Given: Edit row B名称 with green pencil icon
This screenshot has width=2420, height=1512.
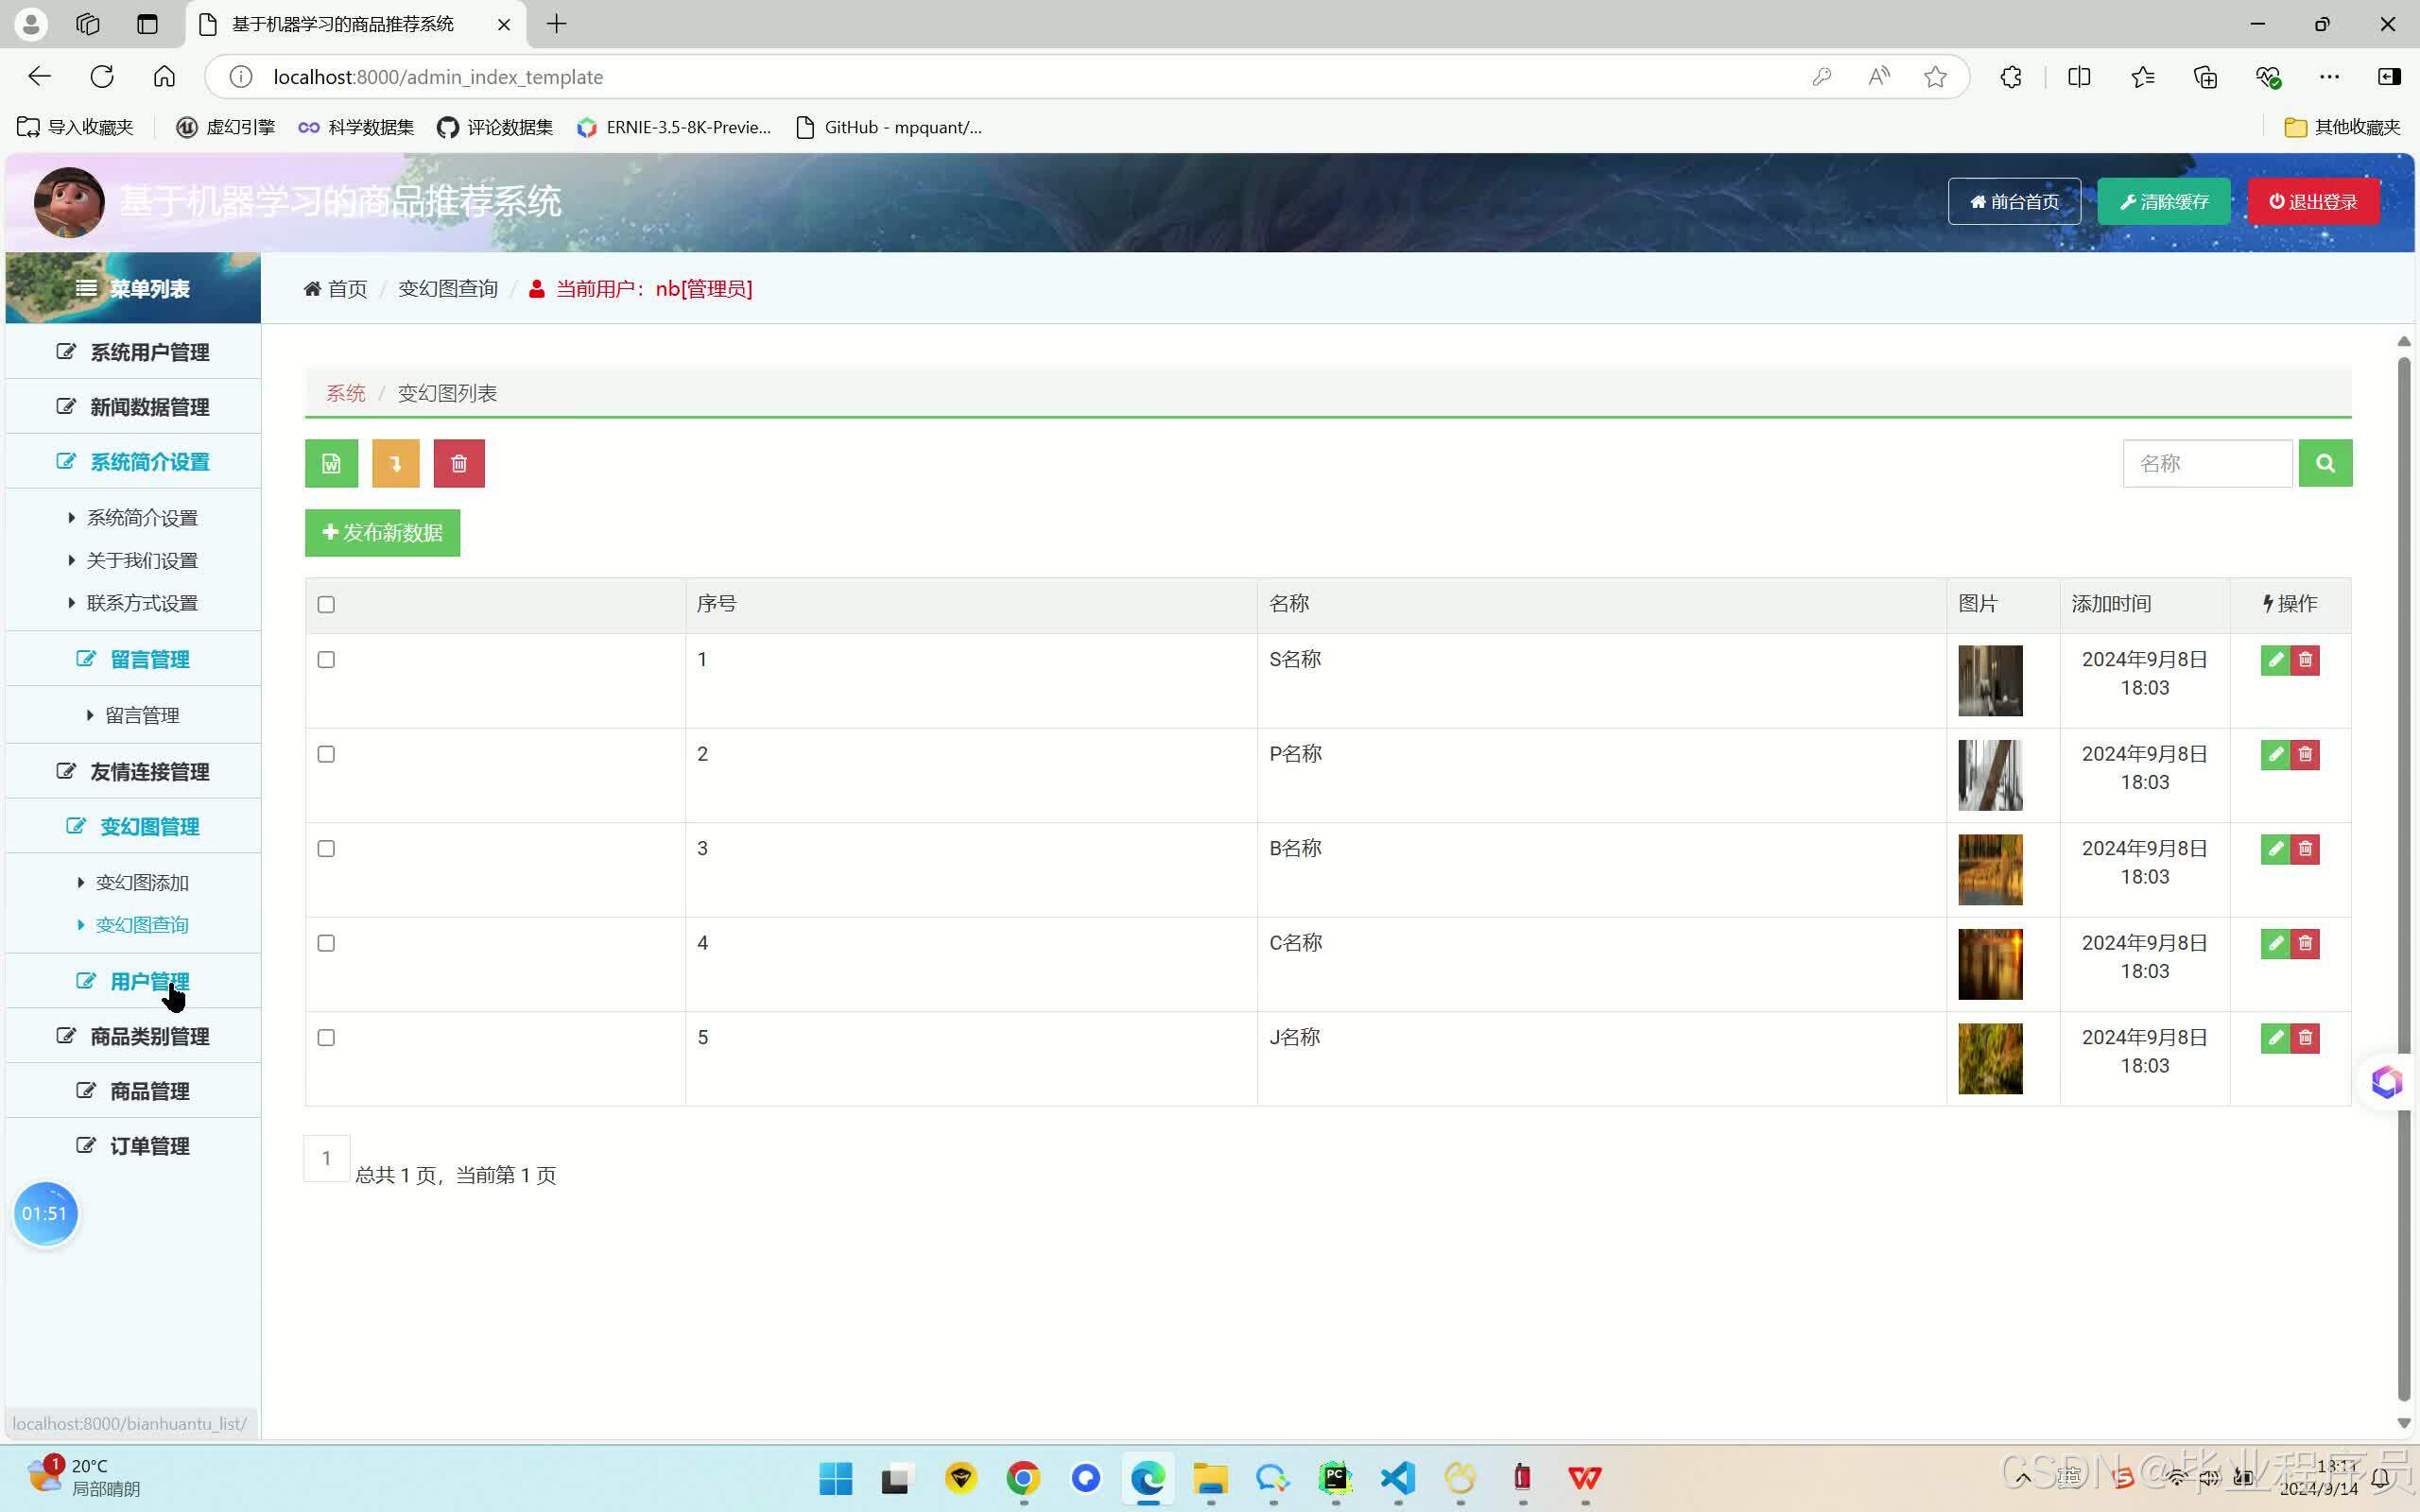Looking at the screenshot, I should (2275, 849).
